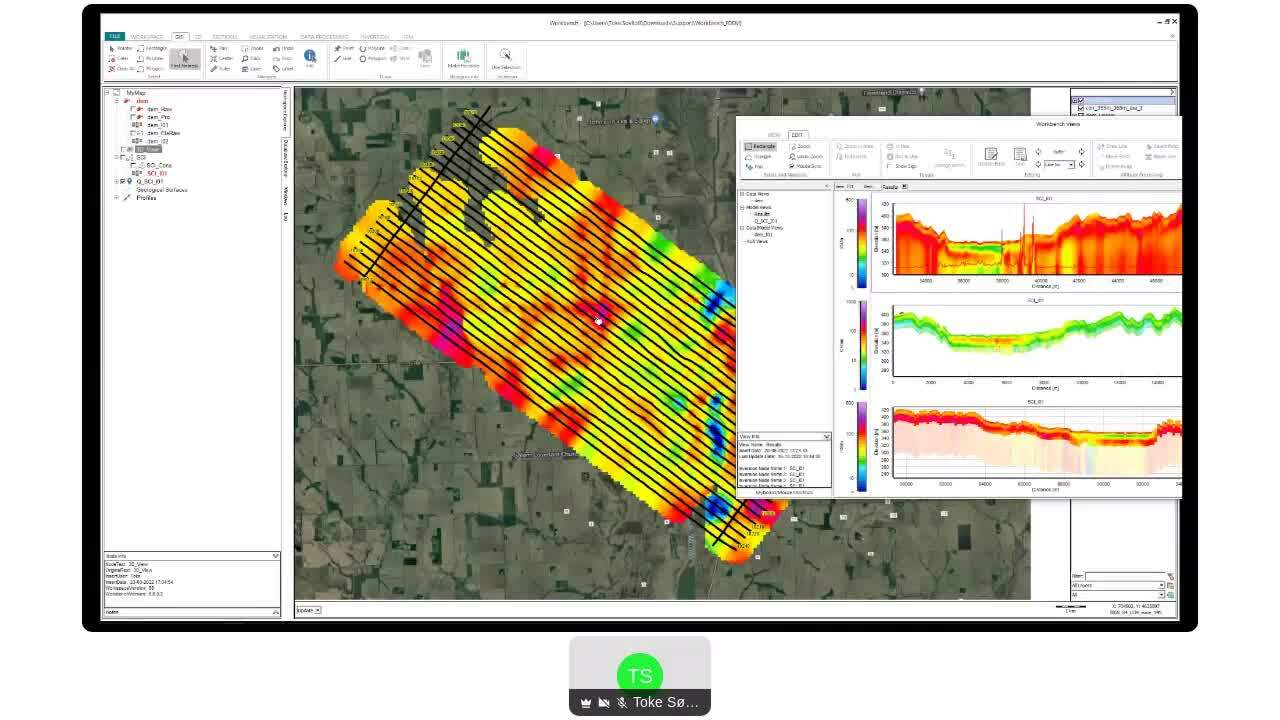
Task: Open the FILE menu
Action: tap(115, 36)
